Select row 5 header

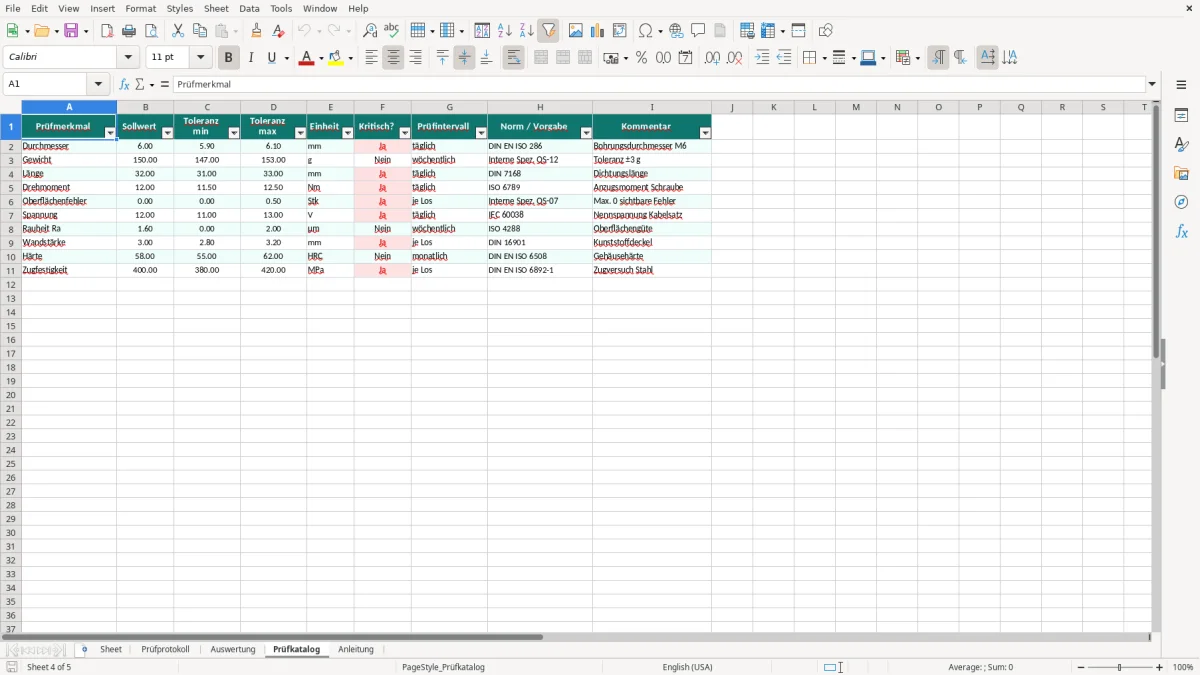click(x=10, y=188)
